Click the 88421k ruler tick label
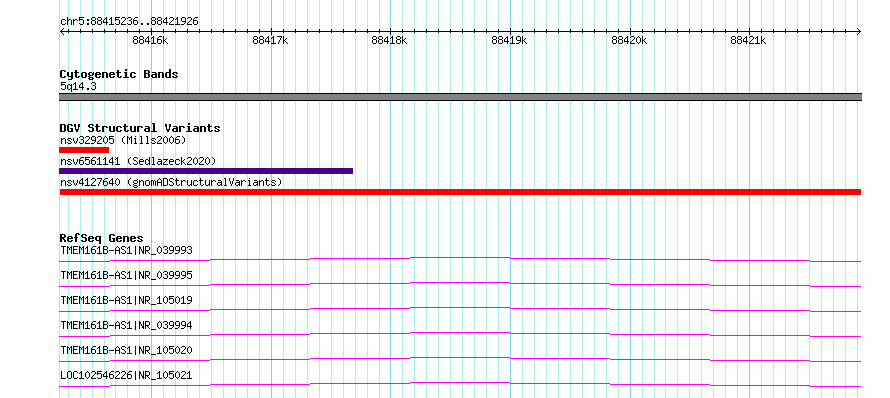The image size is (890, 398). pos(748,40)
